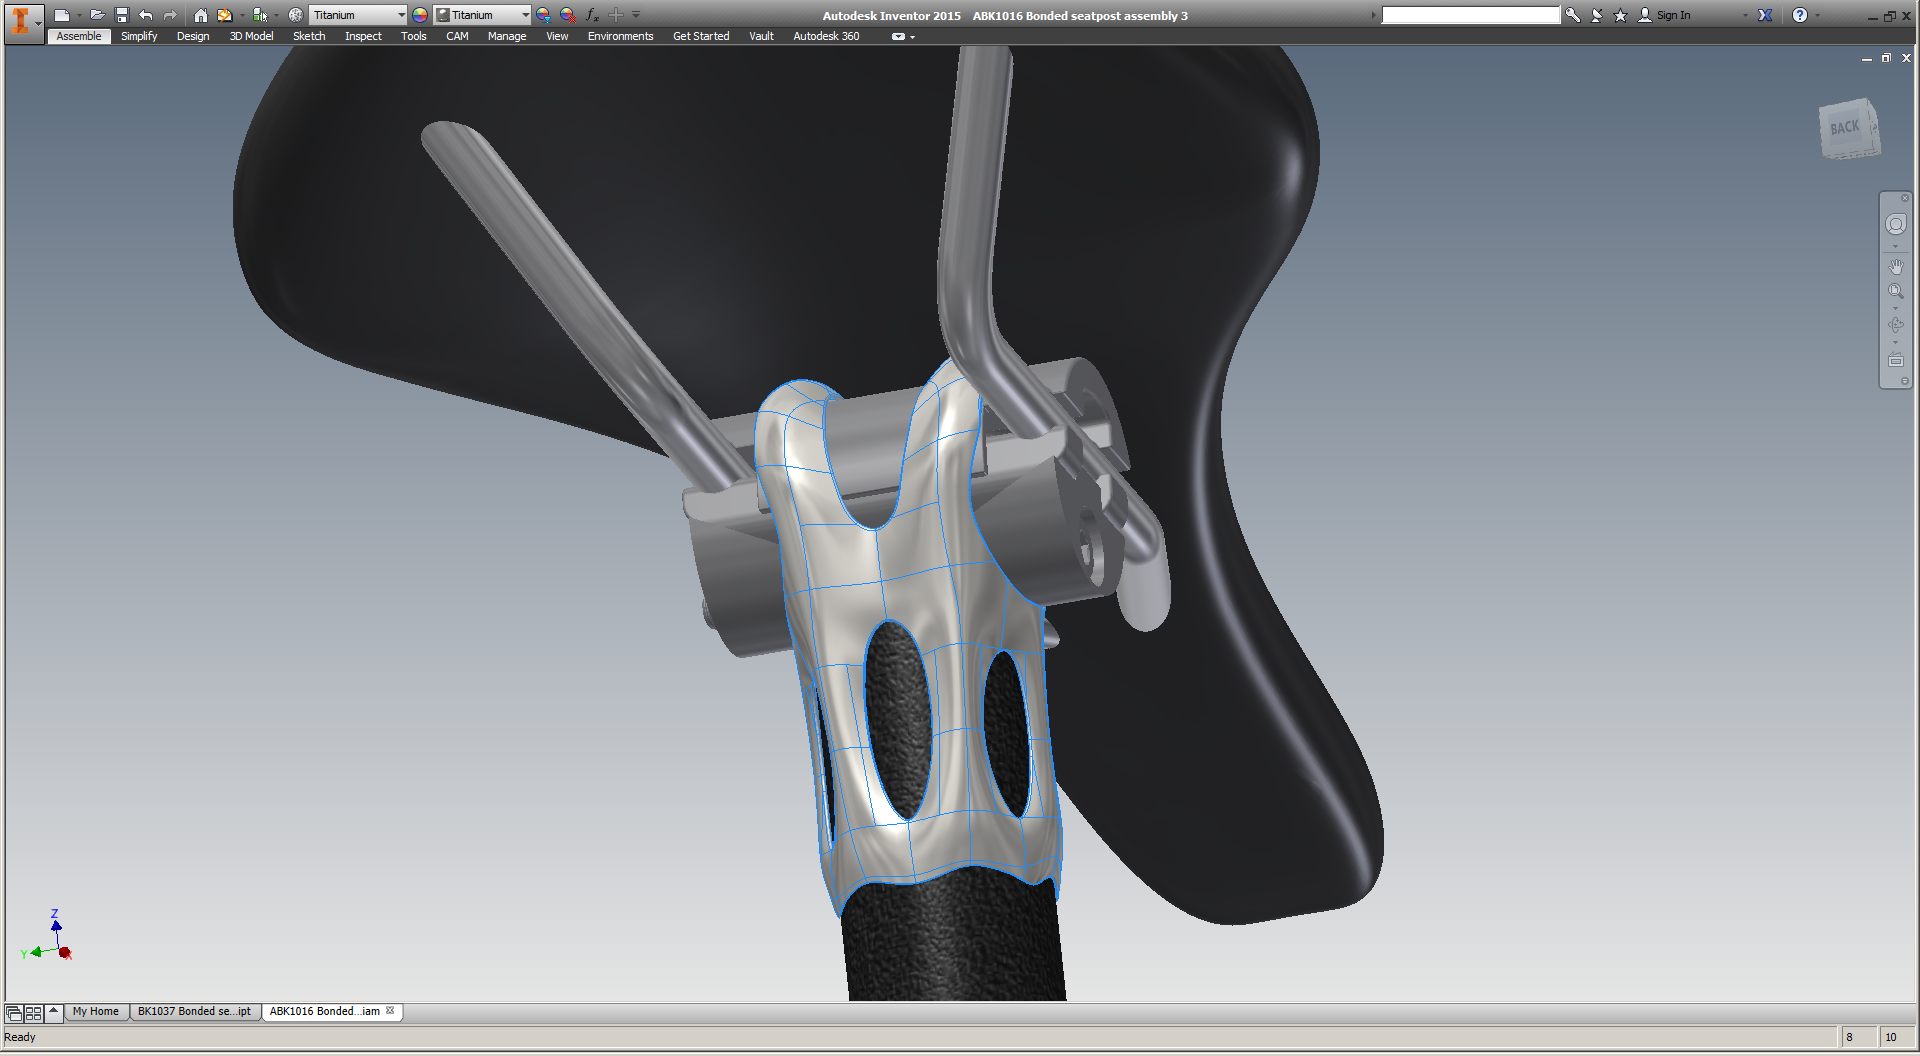Image resolution: width=1920 pixels, height=1056 pixels.
Task: Click the BACK face of the ViewCube
Action: 1846,128
